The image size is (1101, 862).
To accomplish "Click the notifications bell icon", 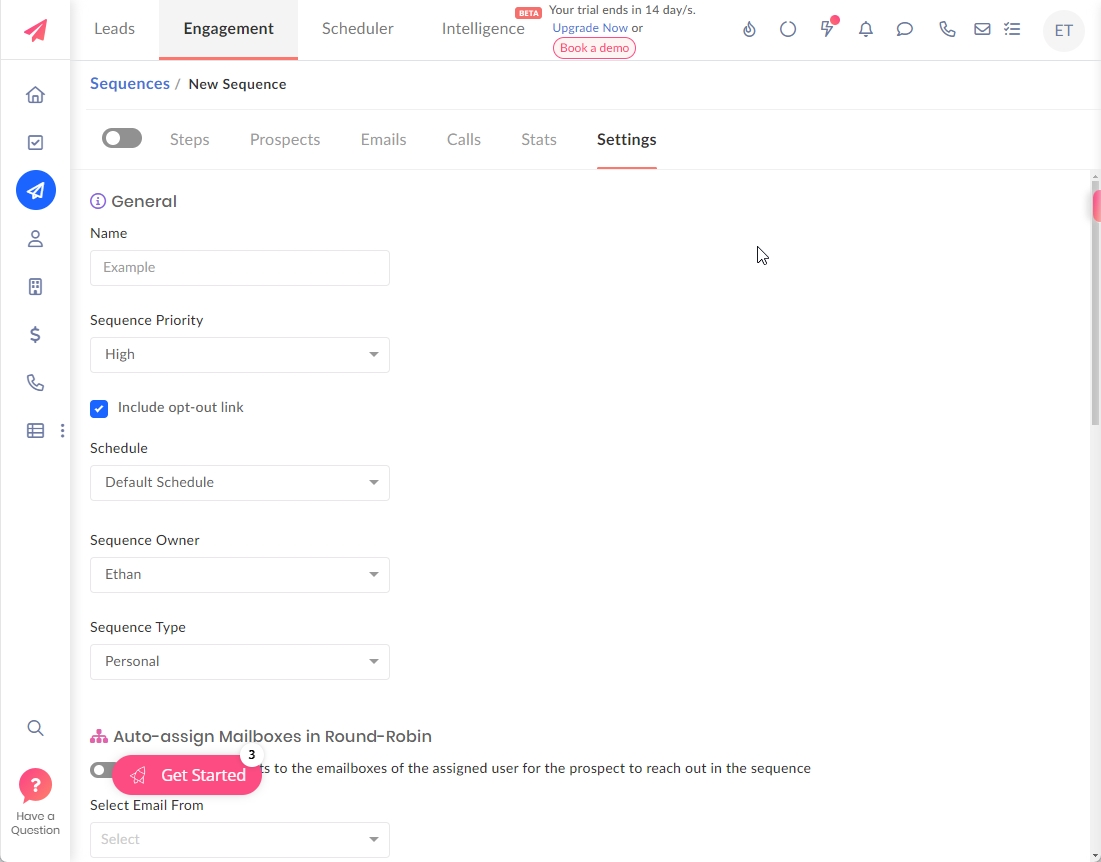I will [866, 30].
